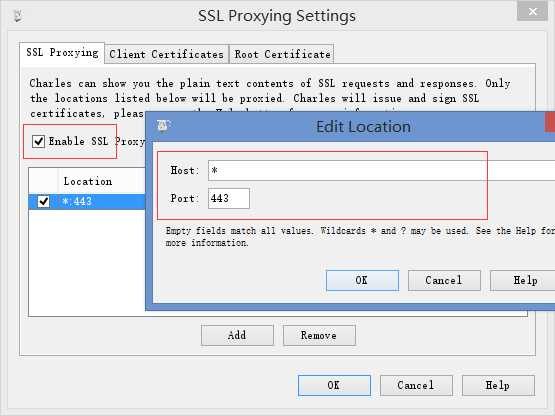Confirm Edit Location with OK

(362, 280)
